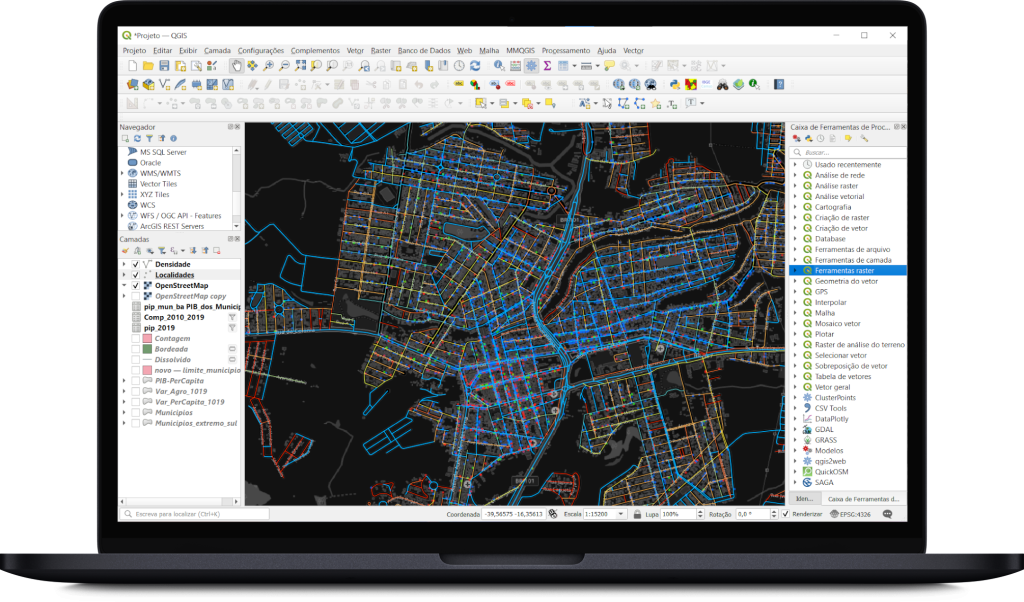The width and height of the screenshot is (1024, 602).
Task: Enable the OpenStreetMap copy layer checkbox
Action: pyautogui.click(x=135, y=296)
